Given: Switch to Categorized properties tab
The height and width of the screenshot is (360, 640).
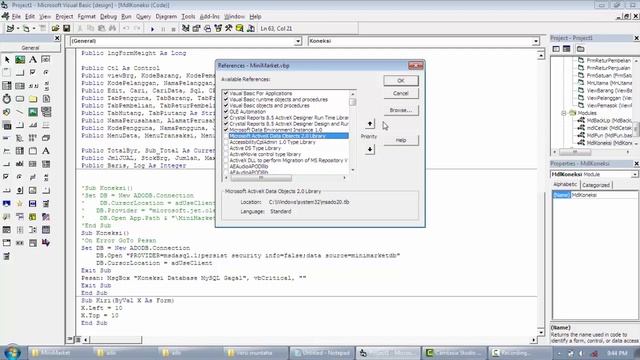Looking at the screenshot, I should point(596,185).
